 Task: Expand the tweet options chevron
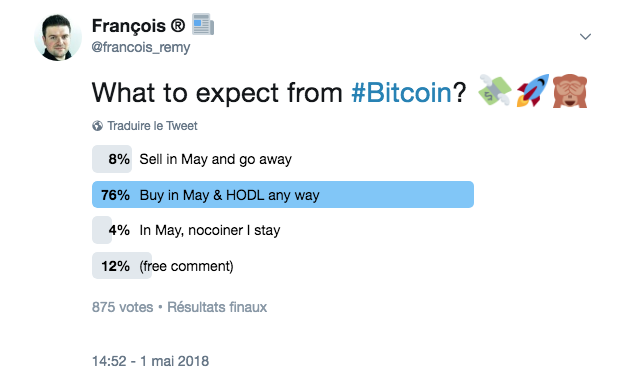coord(585,37)
